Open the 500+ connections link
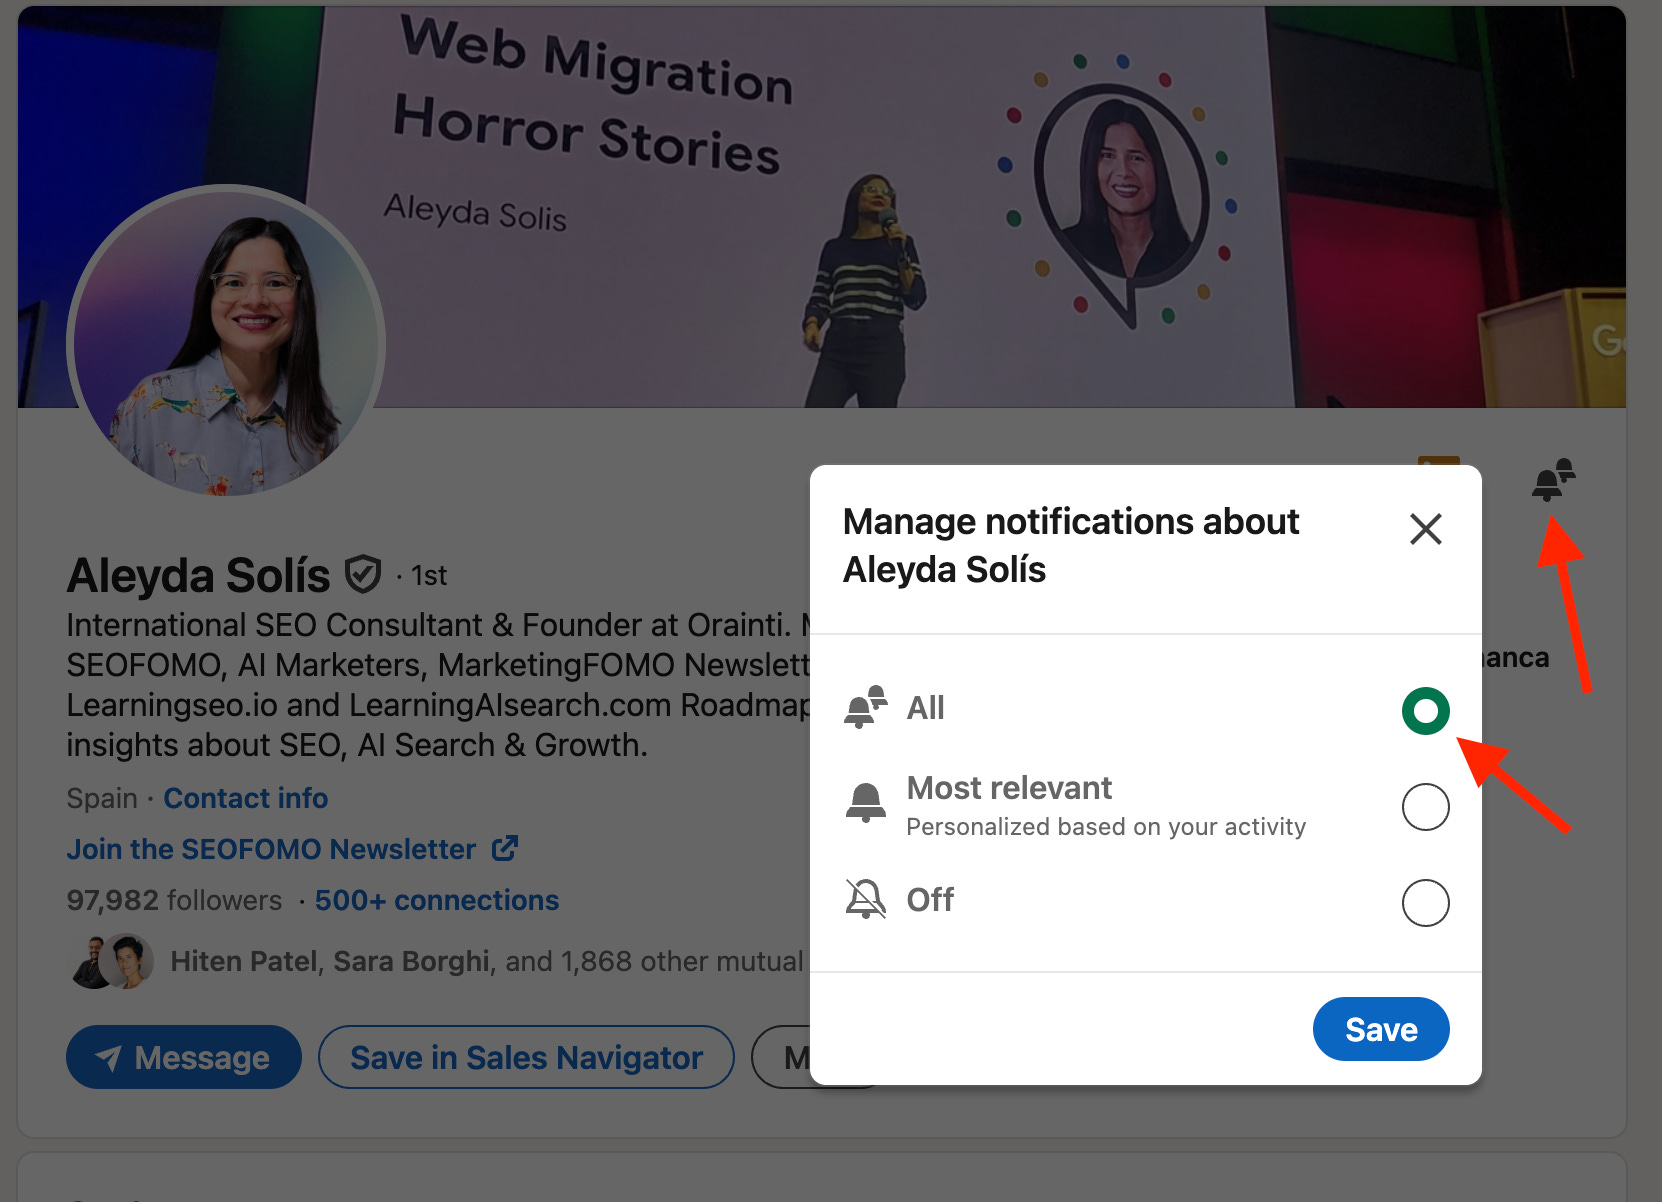1662x1202 pixels. [437, 900]
